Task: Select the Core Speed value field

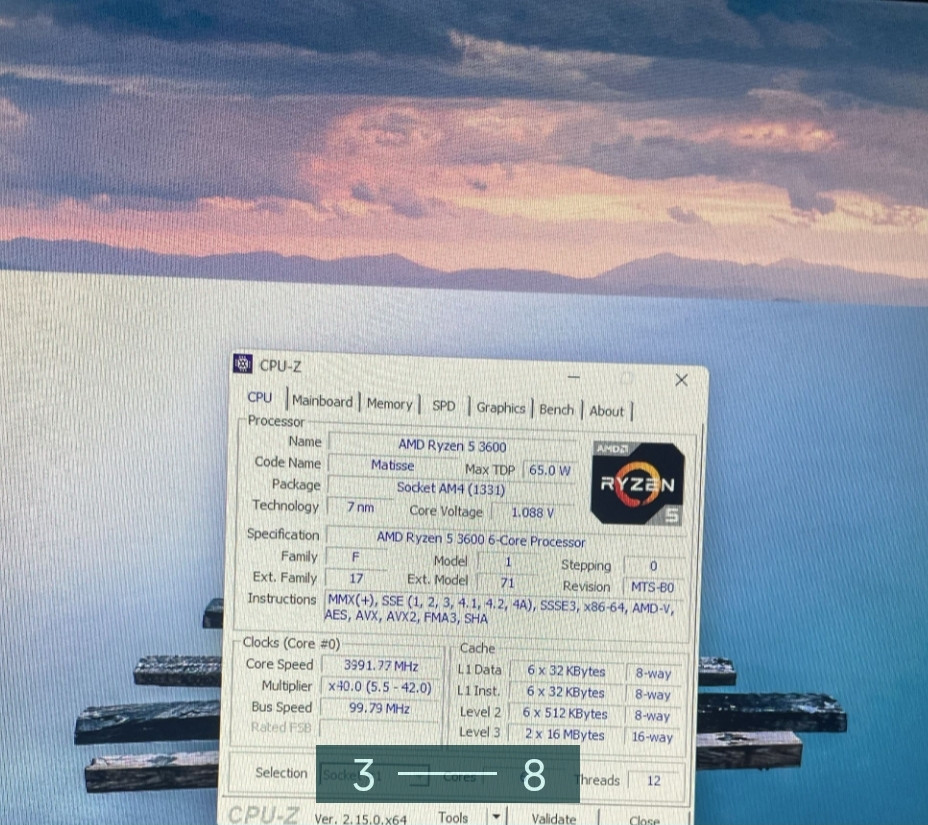Action: pos(380,665)
